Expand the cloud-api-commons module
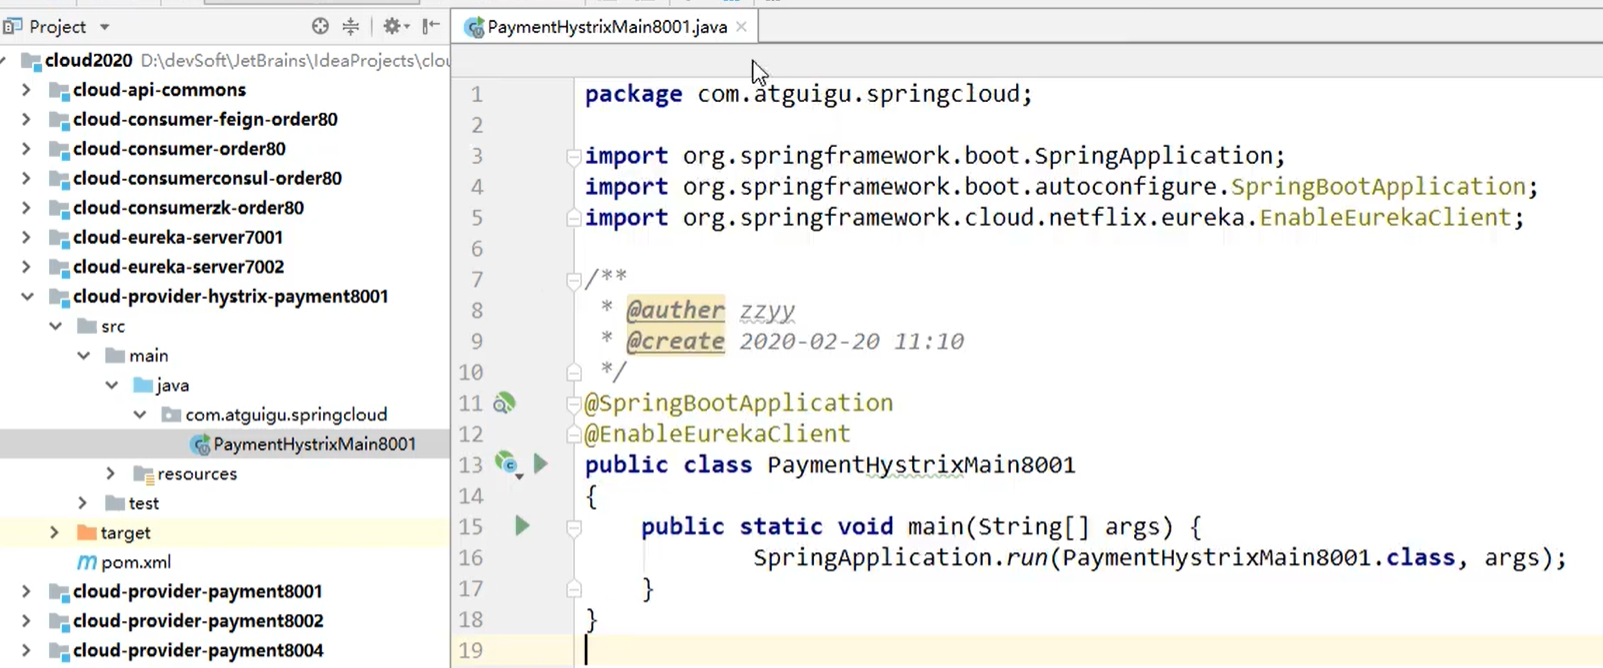The image size is (1603, 668). pyautogui.click(x=26, y=90)
